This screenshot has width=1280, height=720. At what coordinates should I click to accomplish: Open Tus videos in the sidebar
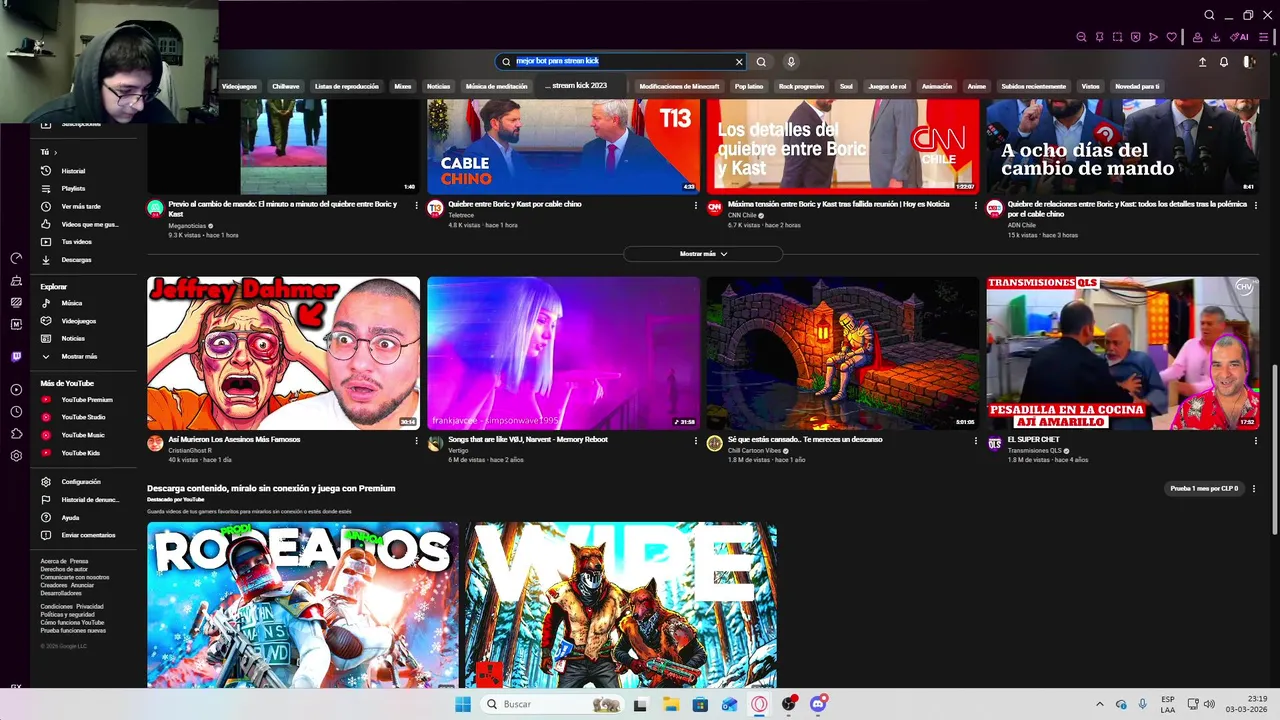pos(76,242)
